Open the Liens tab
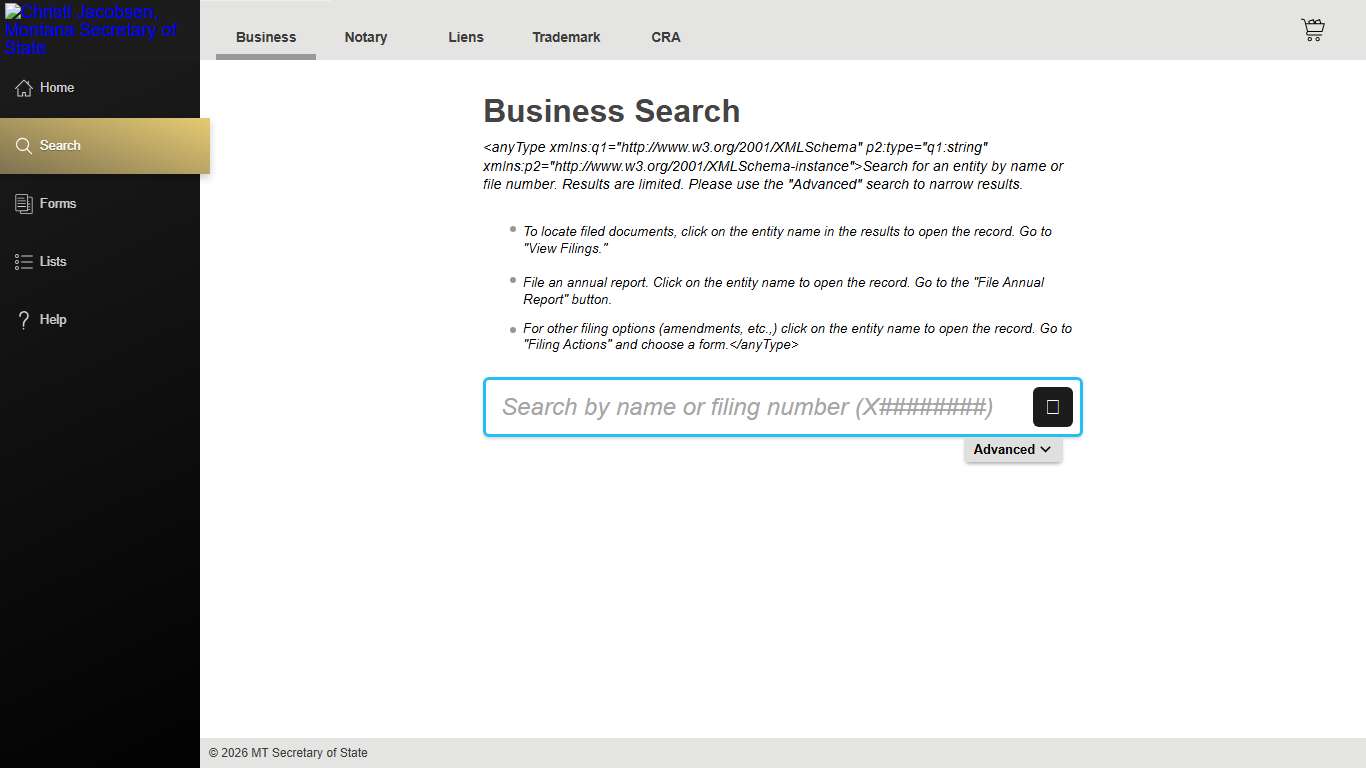 466,37
